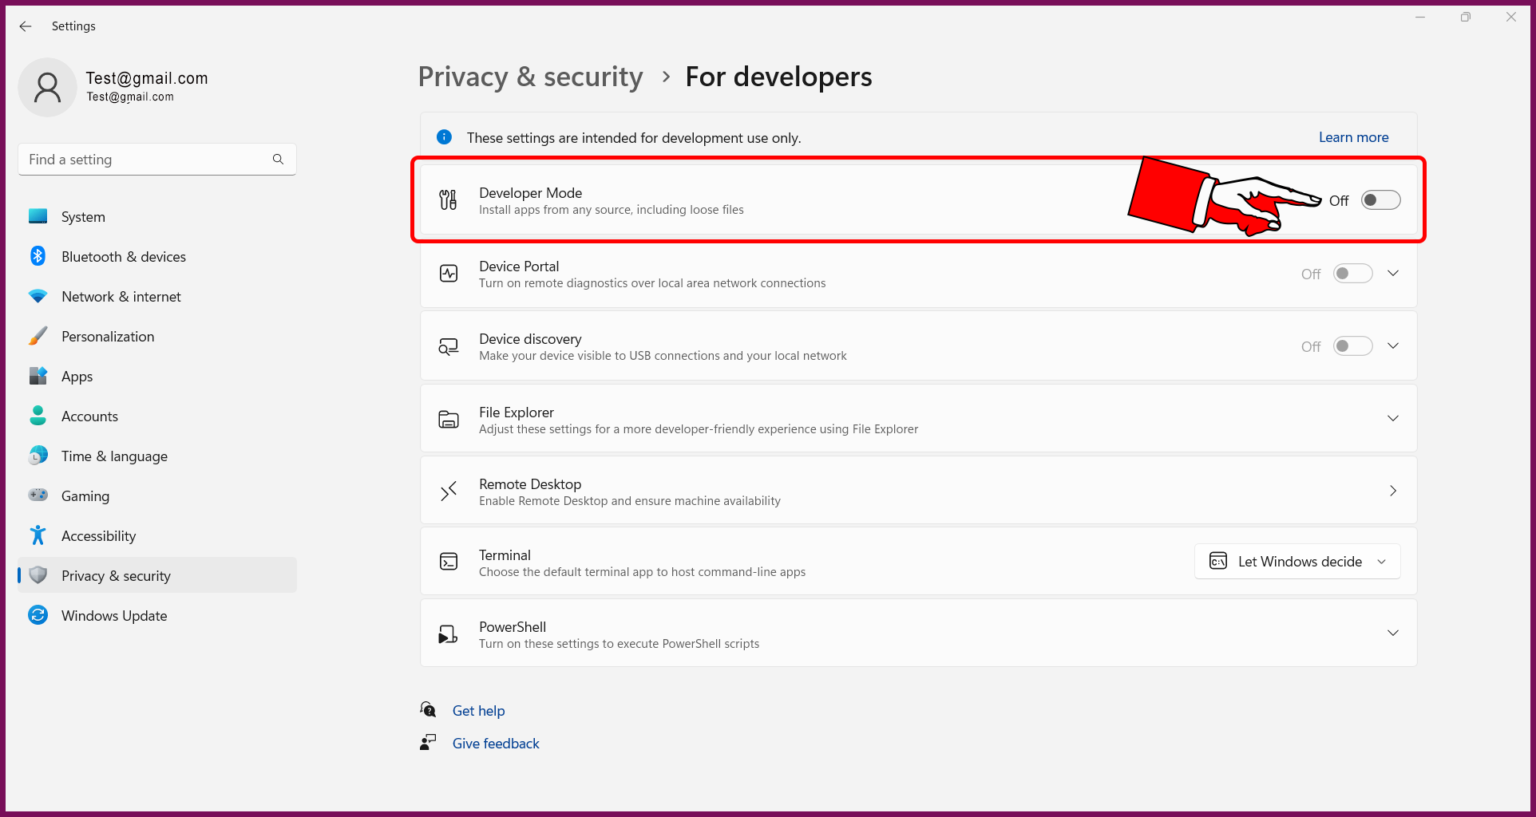Image resolution: width=1536 pixels, height=817 pixels.
Task: Click the user account avatar icon
Action: tap(47, 87)
